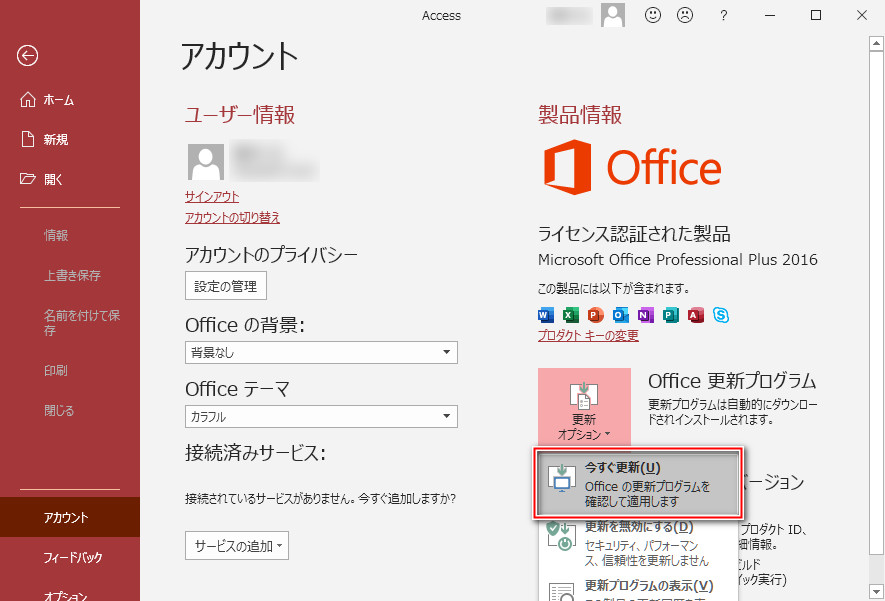
Task: Click the Word product icon
Action: click(546, 315)
